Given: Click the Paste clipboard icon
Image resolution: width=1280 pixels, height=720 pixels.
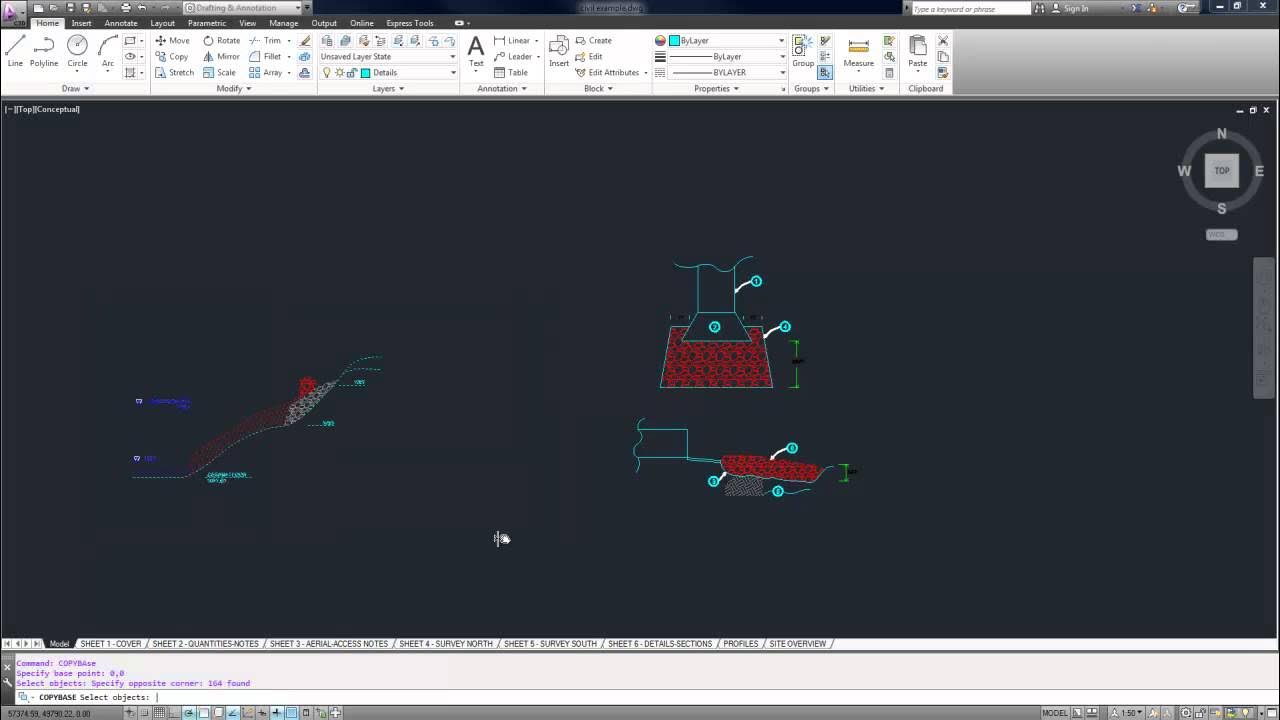Looking at the screenshot, I should coord(917,52).
